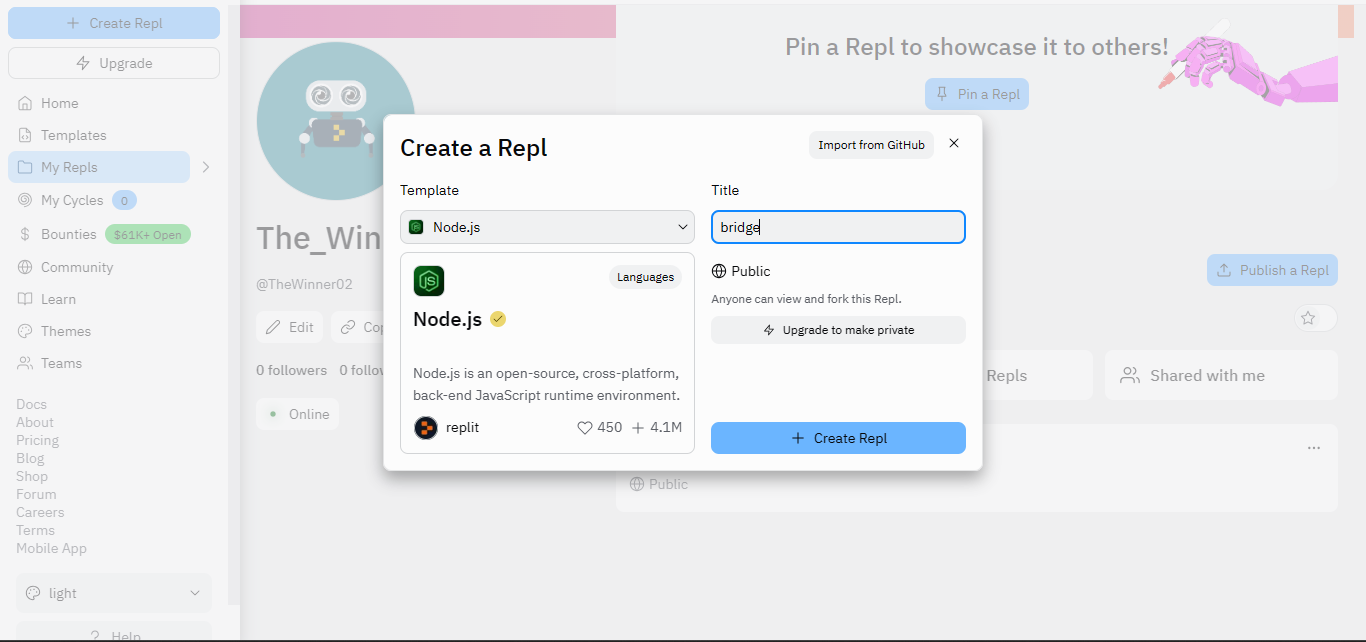Click the replit author avatar icon
The image size is (1366, 642).
click(426, 427)
